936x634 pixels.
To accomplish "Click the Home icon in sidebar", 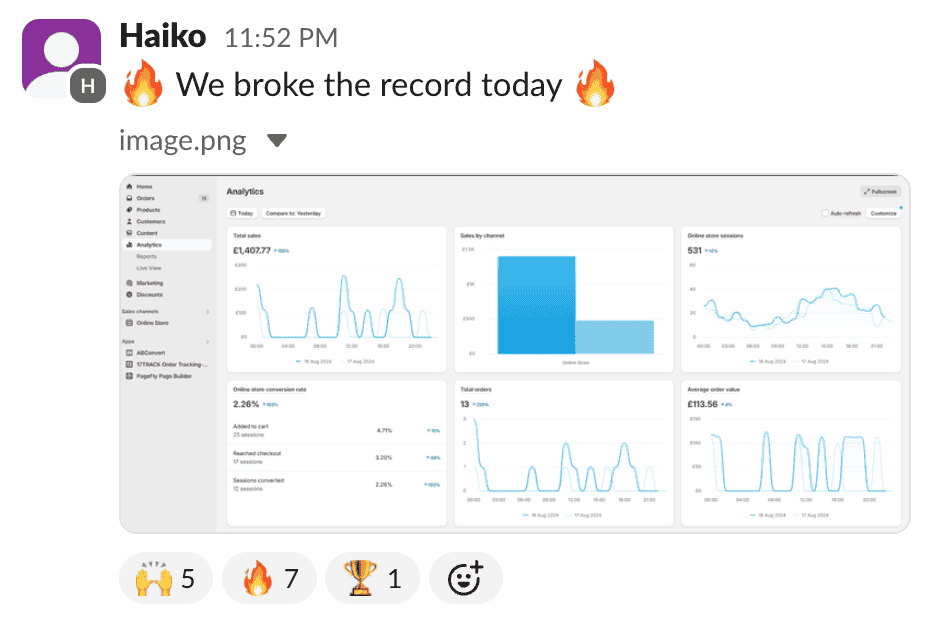I will click(x=130, y=187).
